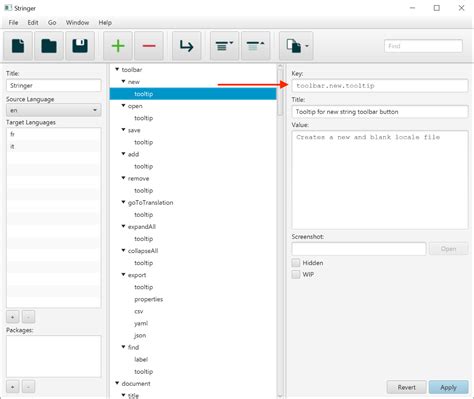Collapse the remove tree node
474x399 pixels.
tap(123, 178)
